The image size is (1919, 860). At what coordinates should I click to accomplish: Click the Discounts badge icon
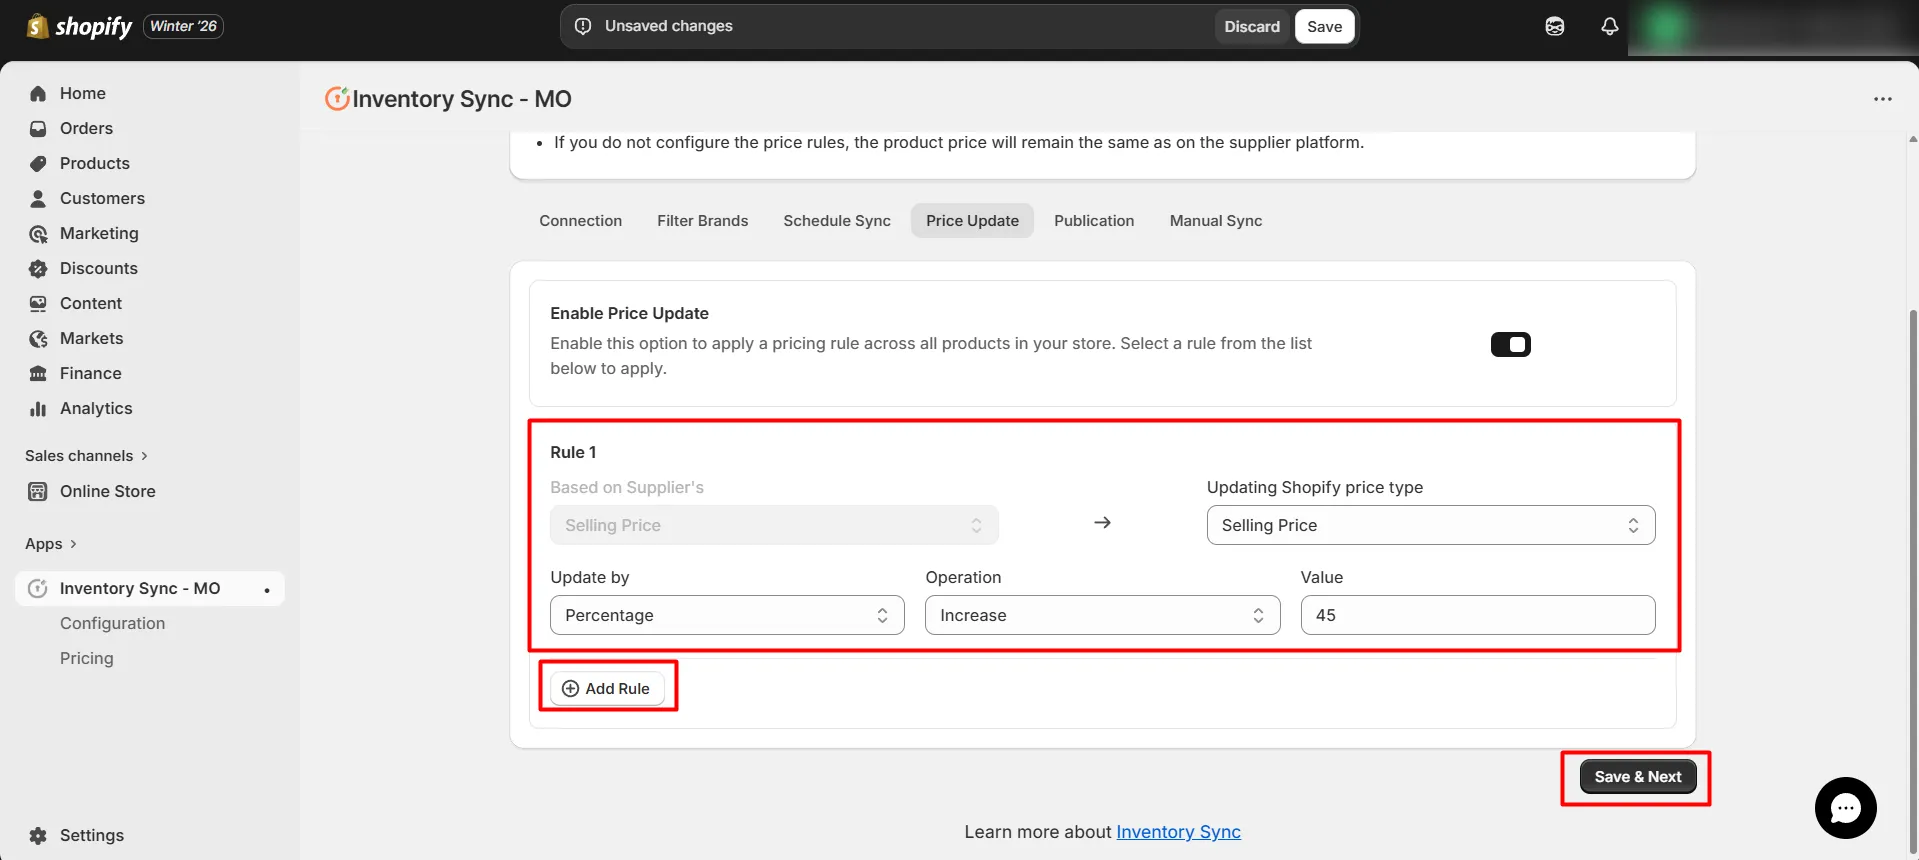(38, 268)
